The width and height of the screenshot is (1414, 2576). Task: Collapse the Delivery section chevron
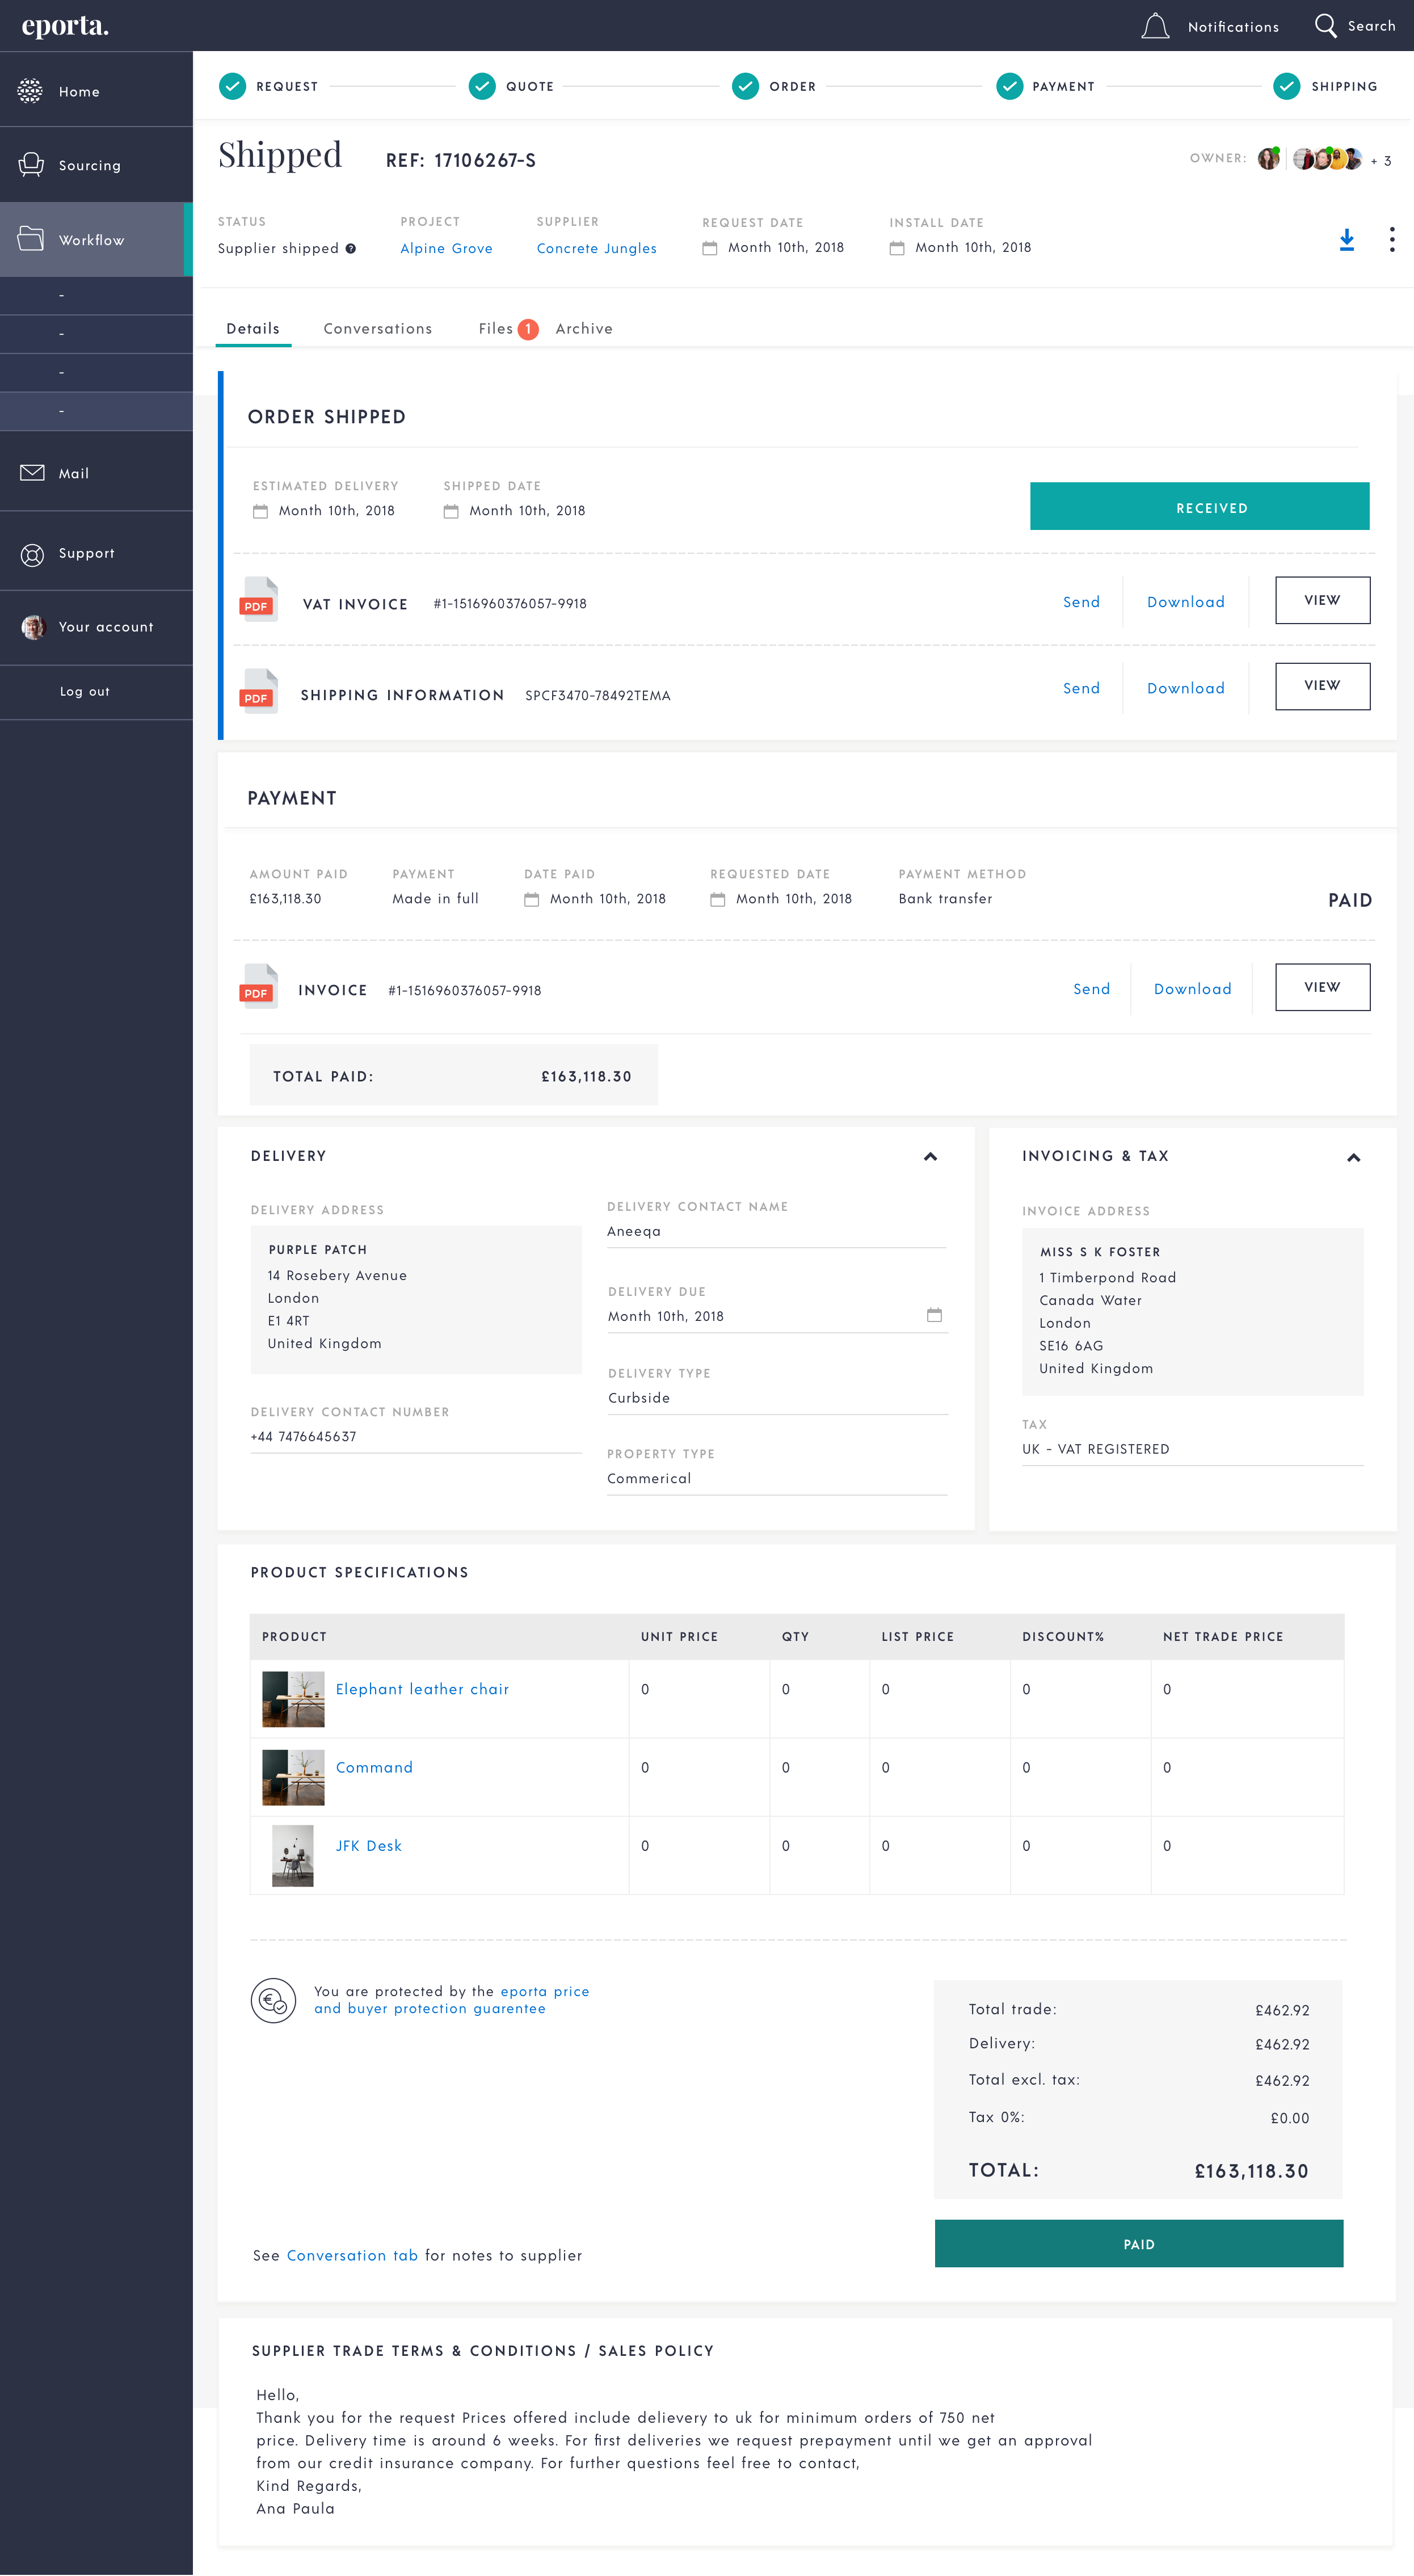(x=930, y=1157)
